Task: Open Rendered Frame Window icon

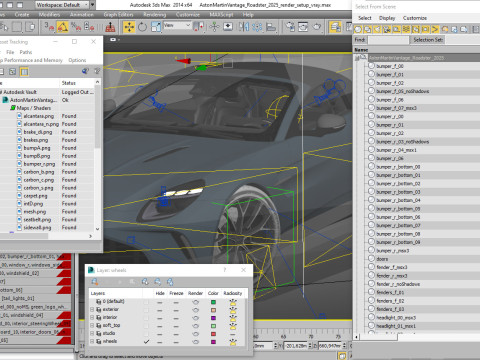Action: [303, 27]
